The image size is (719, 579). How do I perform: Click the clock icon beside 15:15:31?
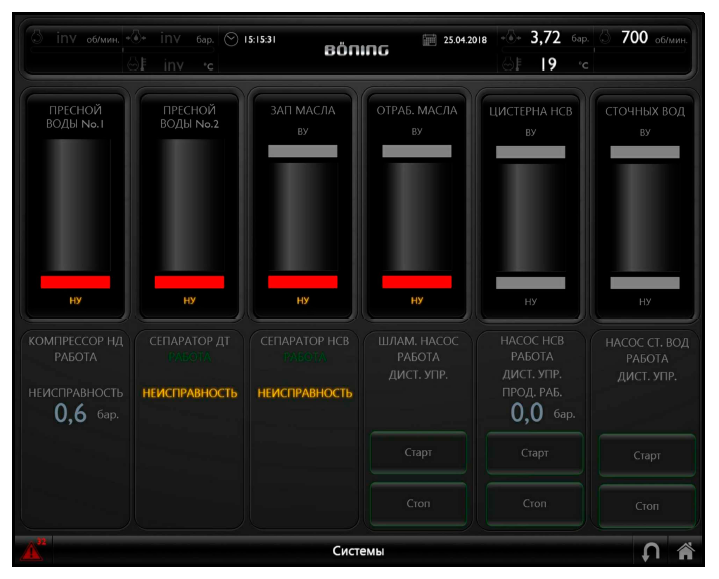point(231,39)
